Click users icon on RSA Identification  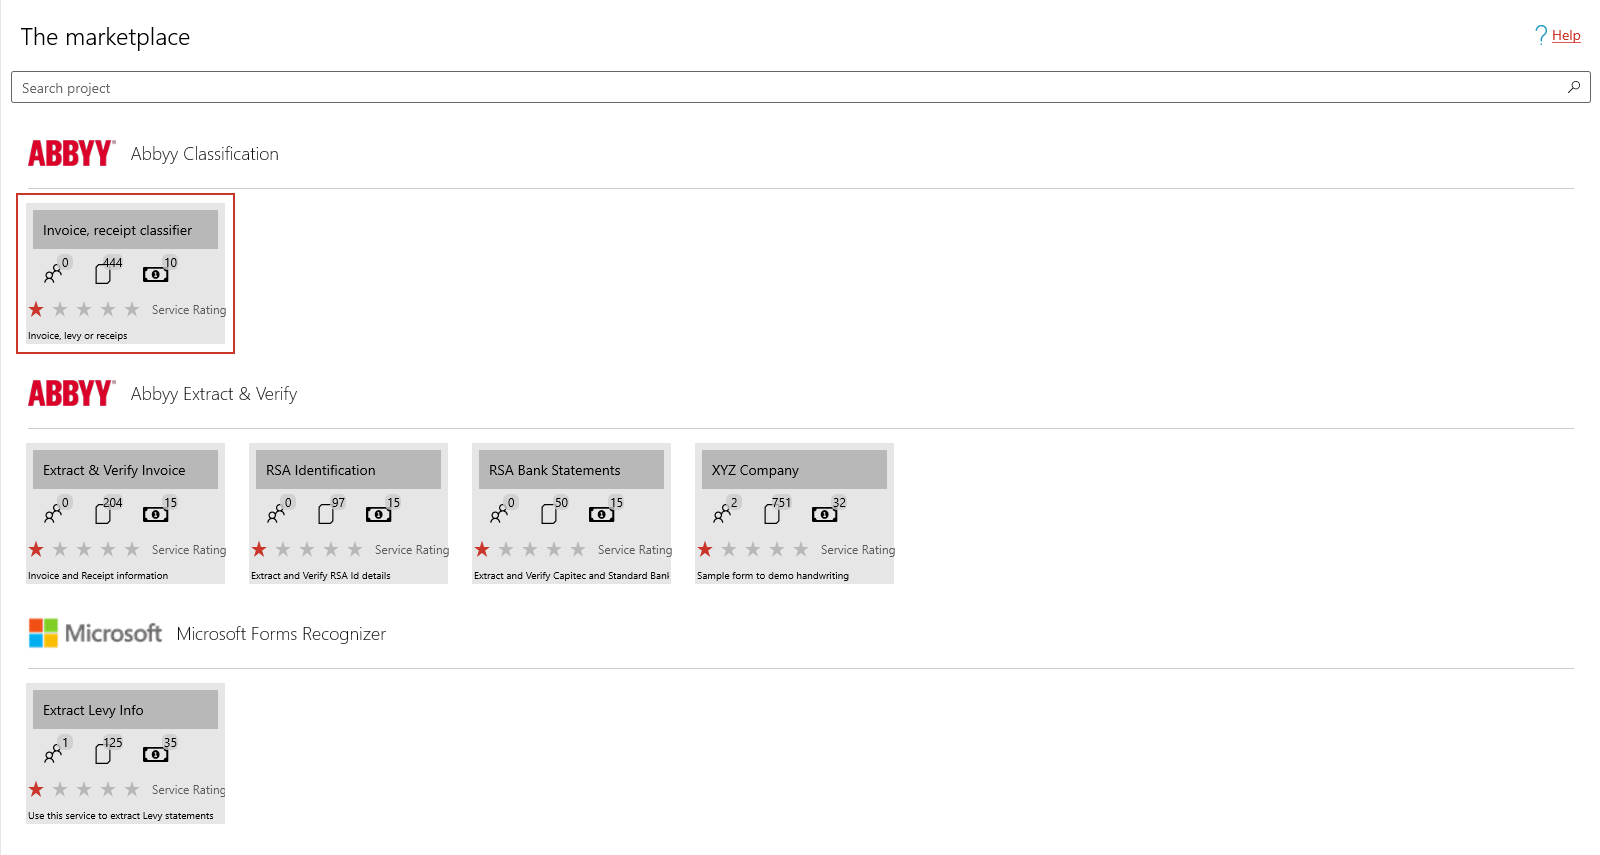tap(276, 513)
